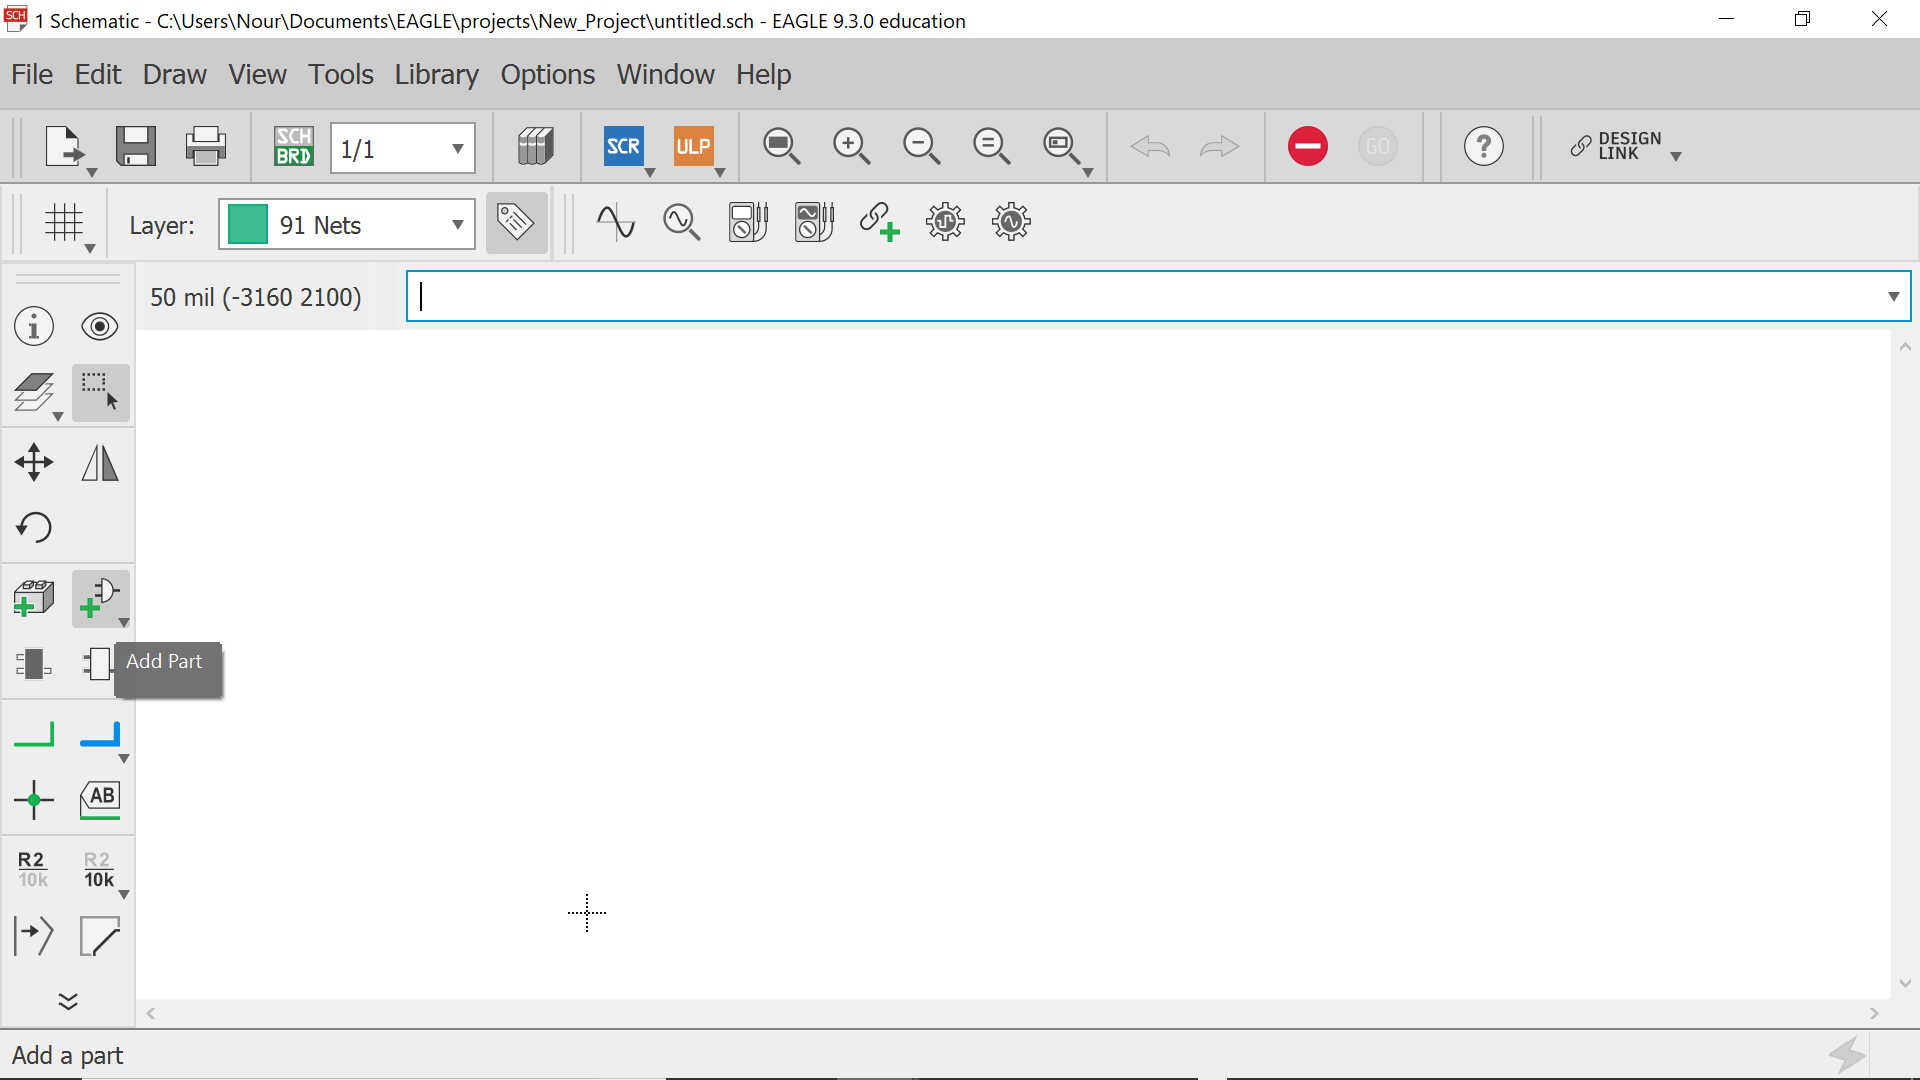
Task: Select the Add Part tool
Action: pyautogui.click(x=99, y=598)
